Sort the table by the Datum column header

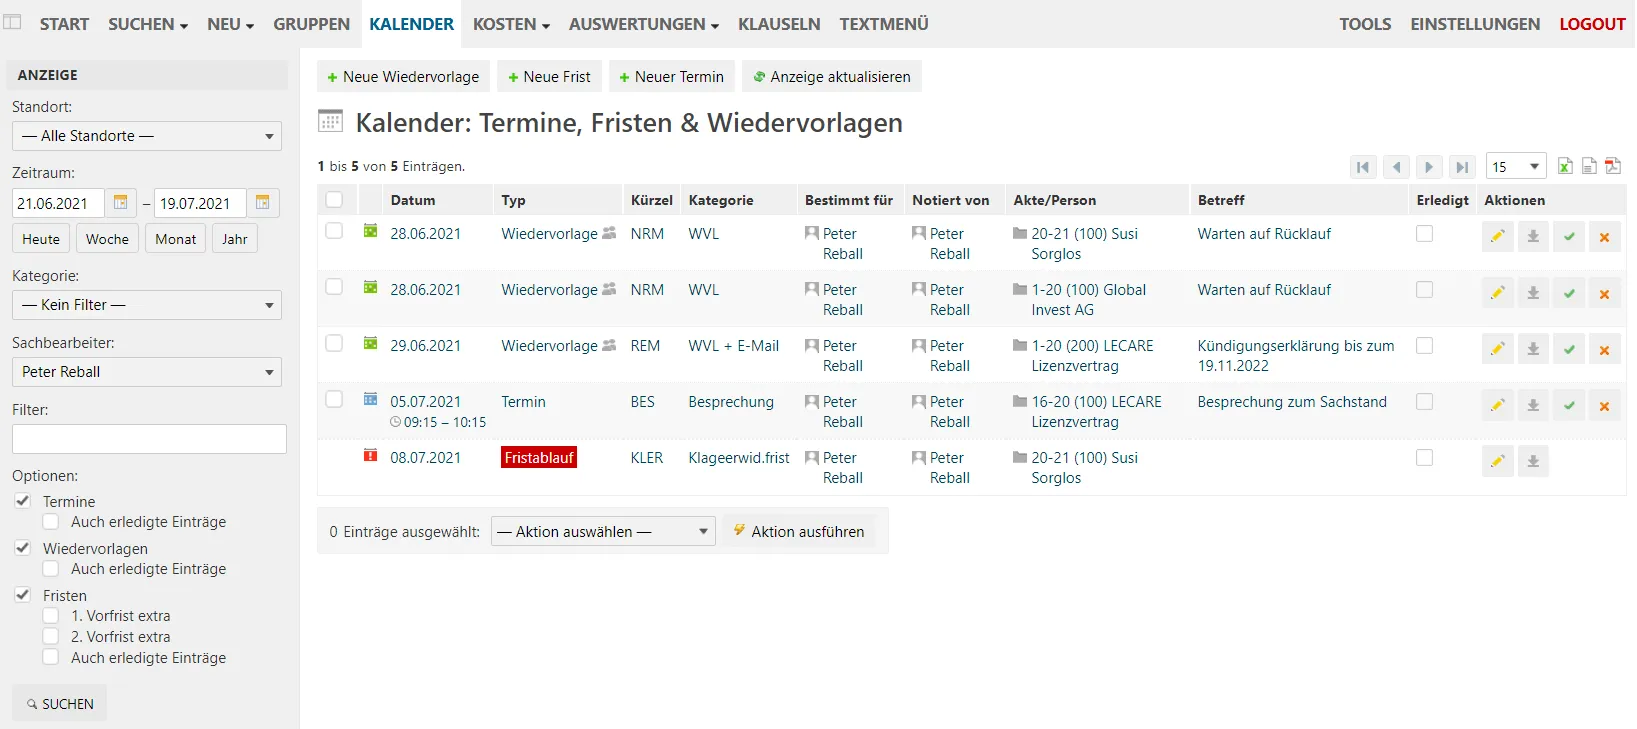pyautogui.click(x=413, y=200)
